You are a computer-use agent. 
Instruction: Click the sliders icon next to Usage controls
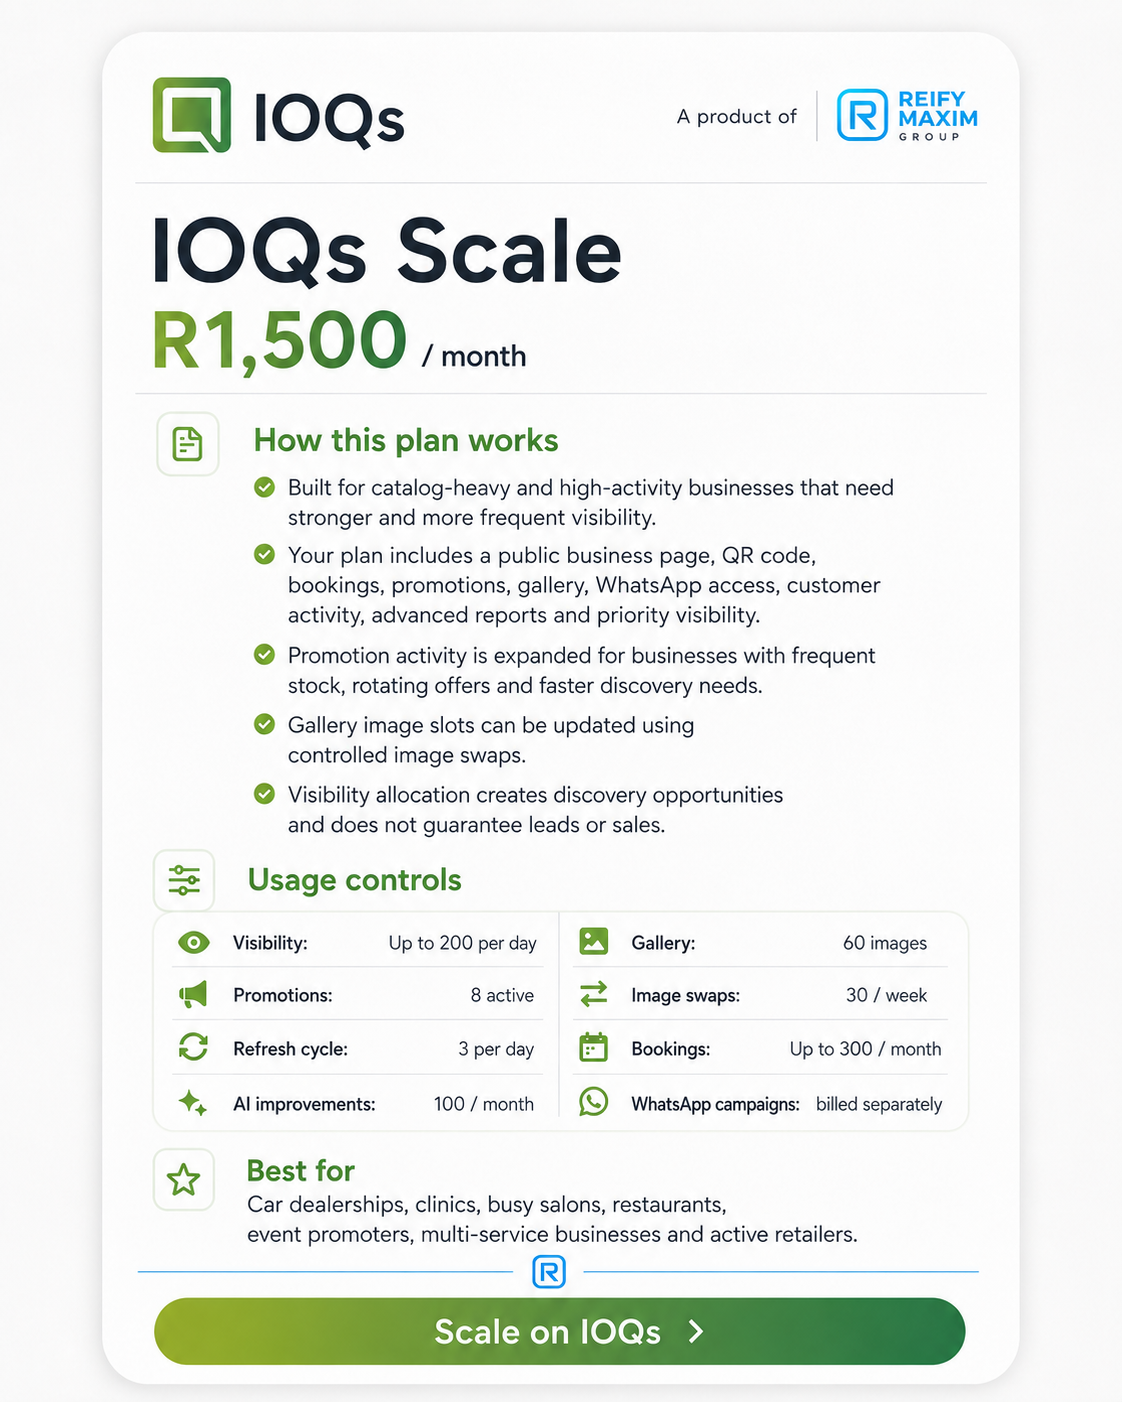184,880
